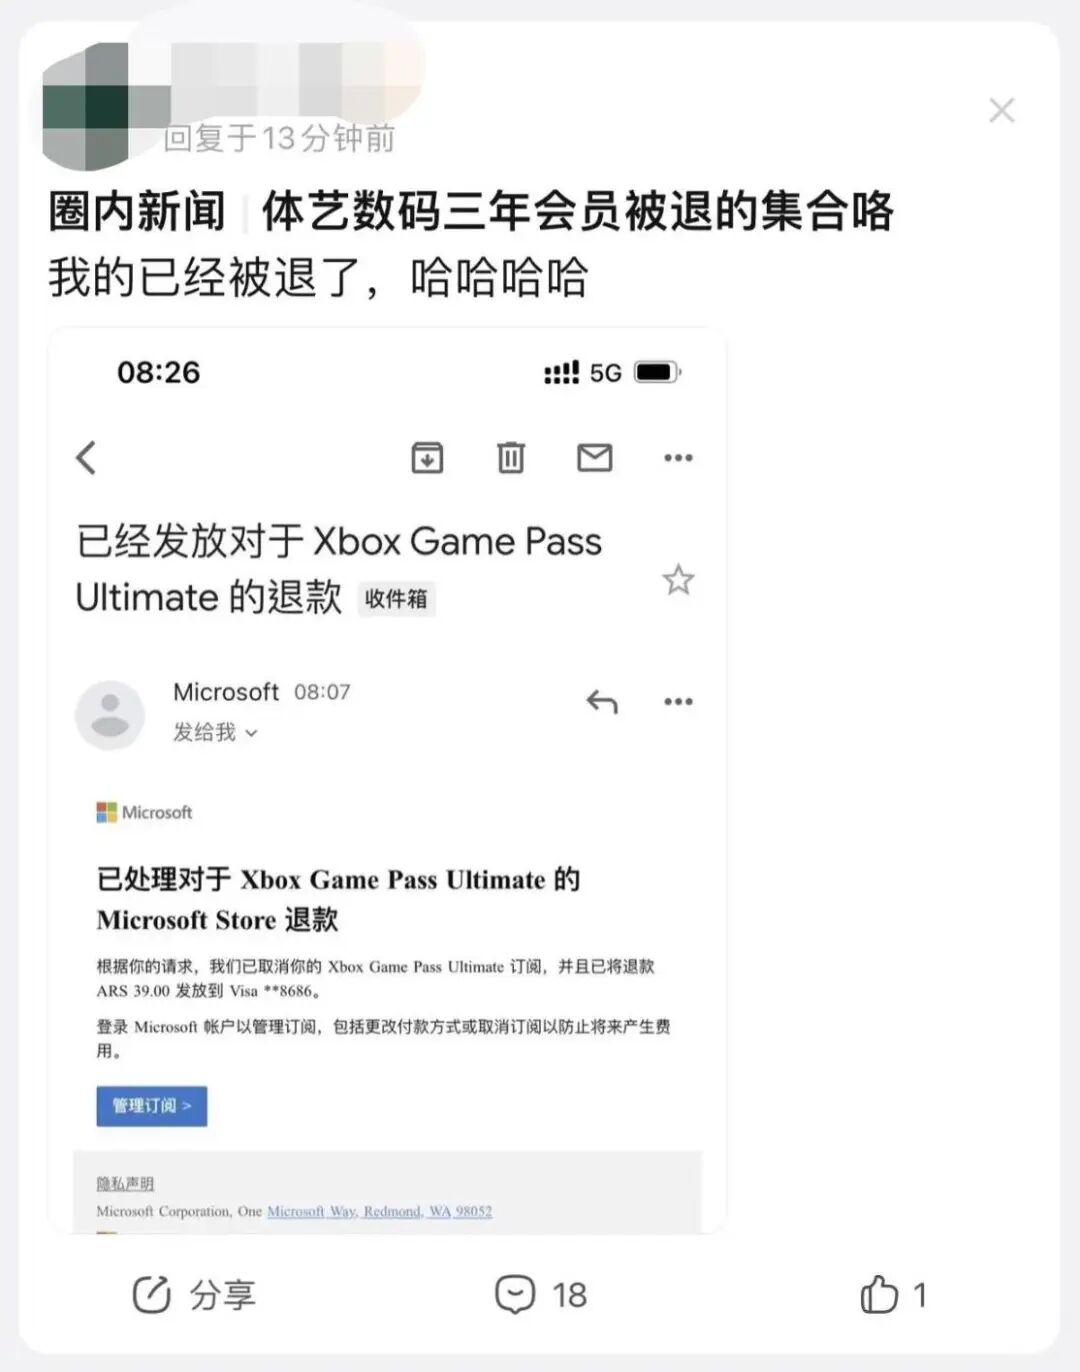Viewport: 1080px width, 1372px height.
Task: Tap the blurred user avatar
Action: 86,107
